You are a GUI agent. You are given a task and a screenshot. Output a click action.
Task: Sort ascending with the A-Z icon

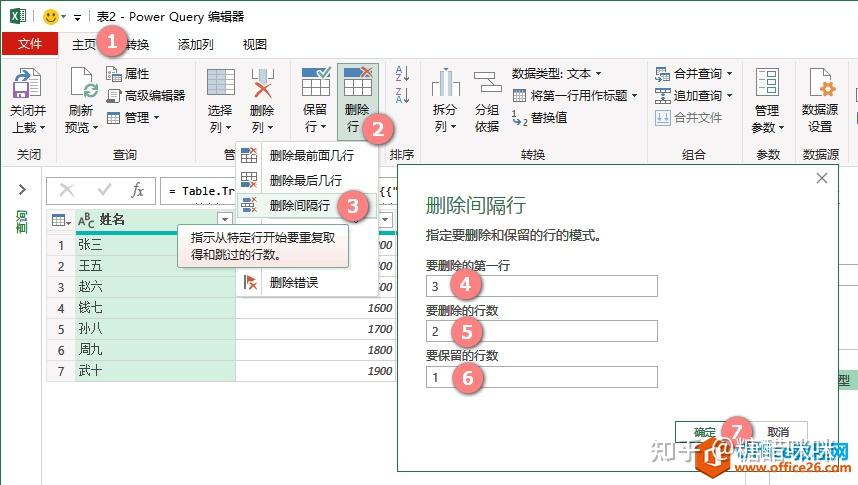[402, 73]
